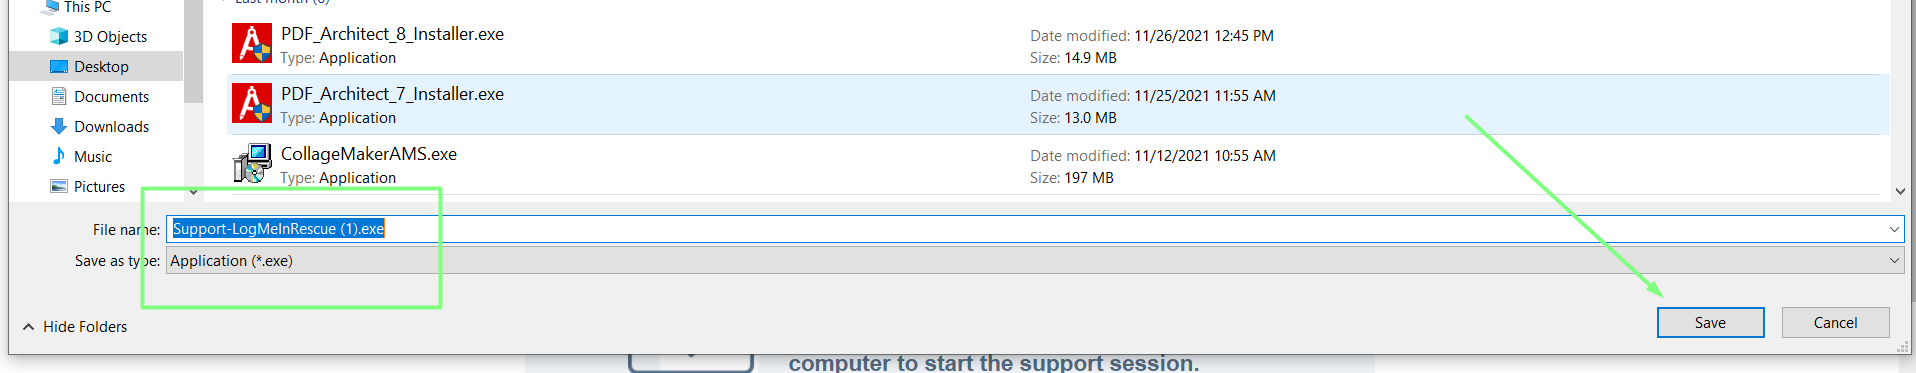1916x373 pixels.
Task: Open the Pictures folder icon
Action: pyautogui.click(x=59, y=186)
